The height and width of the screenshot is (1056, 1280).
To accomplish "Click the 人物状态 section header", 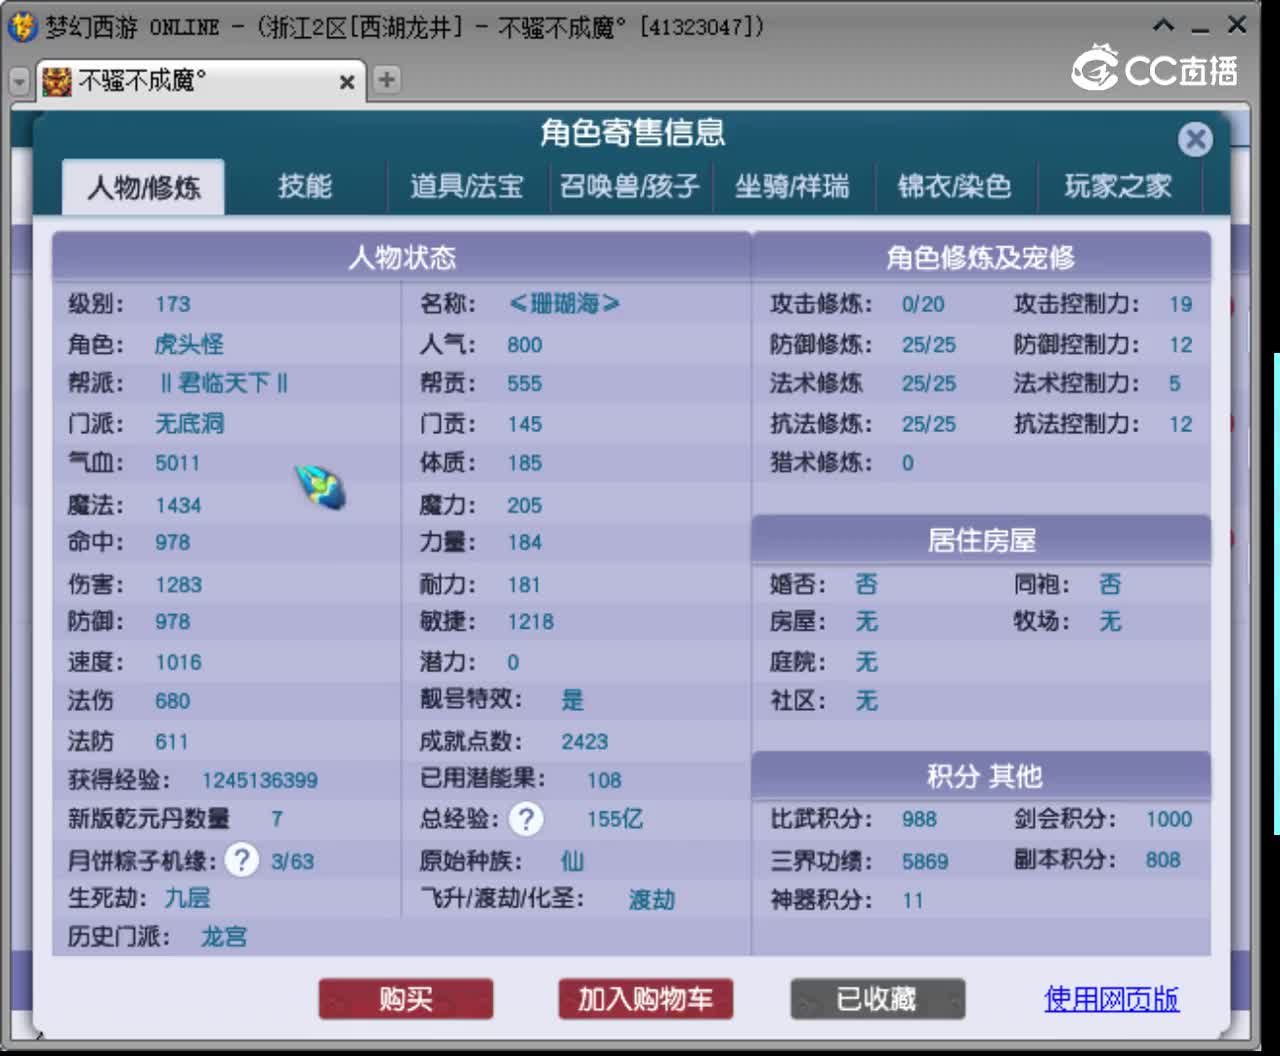I will pos(402,257).
